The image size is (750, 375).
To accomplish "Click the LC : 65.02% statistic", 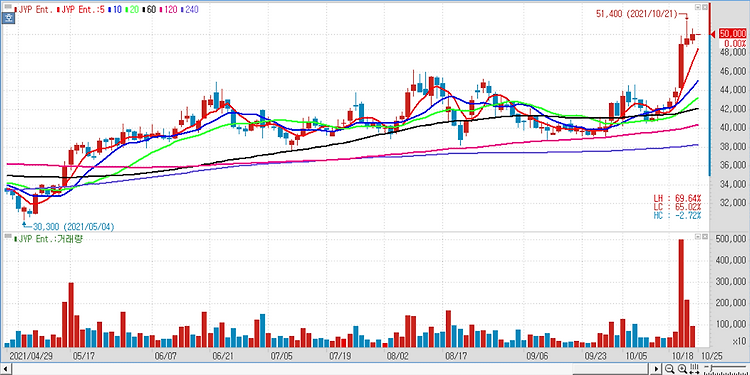I will pos(677,207).
